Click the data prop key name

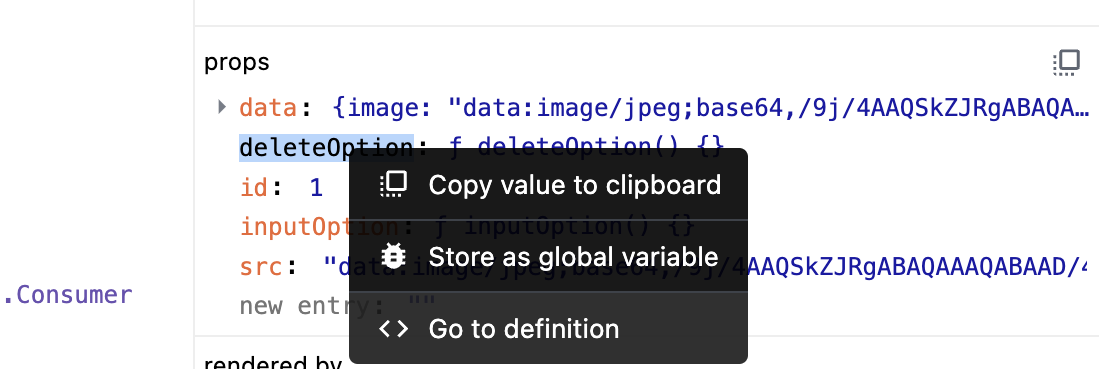[x=269, y=107]
